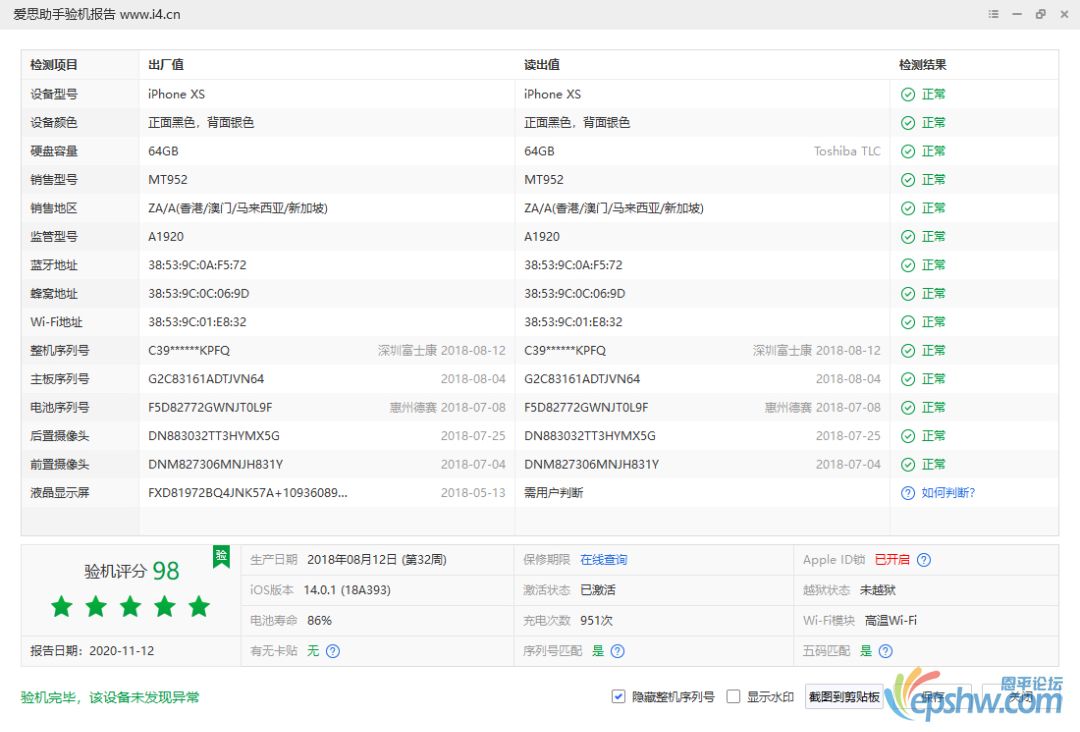Select the 出厂值 64GB cell
Image resolution: width=1080 pixels, height=732 pixels.
[x=163, y=151]
